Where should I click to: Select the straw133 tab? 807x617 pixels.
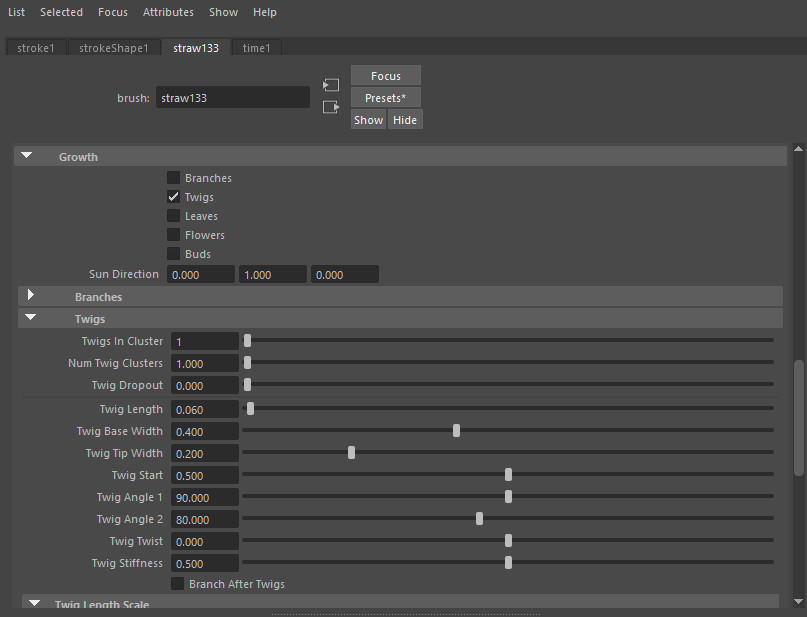click(x=196, y=48)
